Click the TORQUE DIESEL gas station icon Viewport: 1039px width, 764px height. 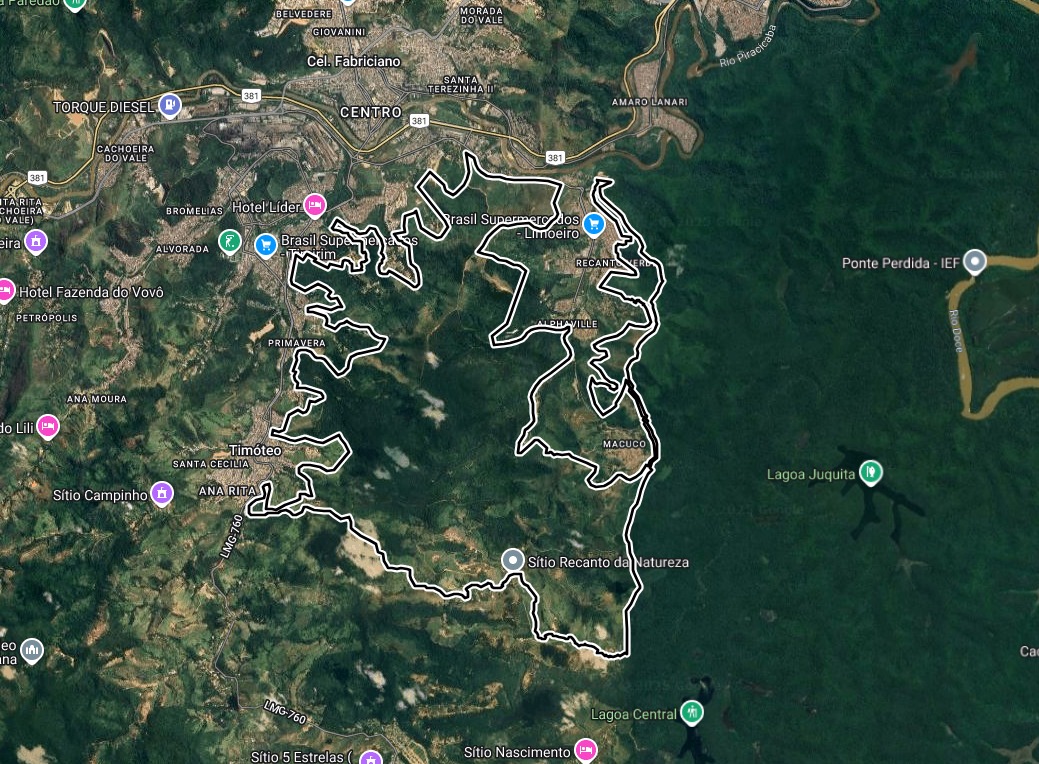coord(170,105)
